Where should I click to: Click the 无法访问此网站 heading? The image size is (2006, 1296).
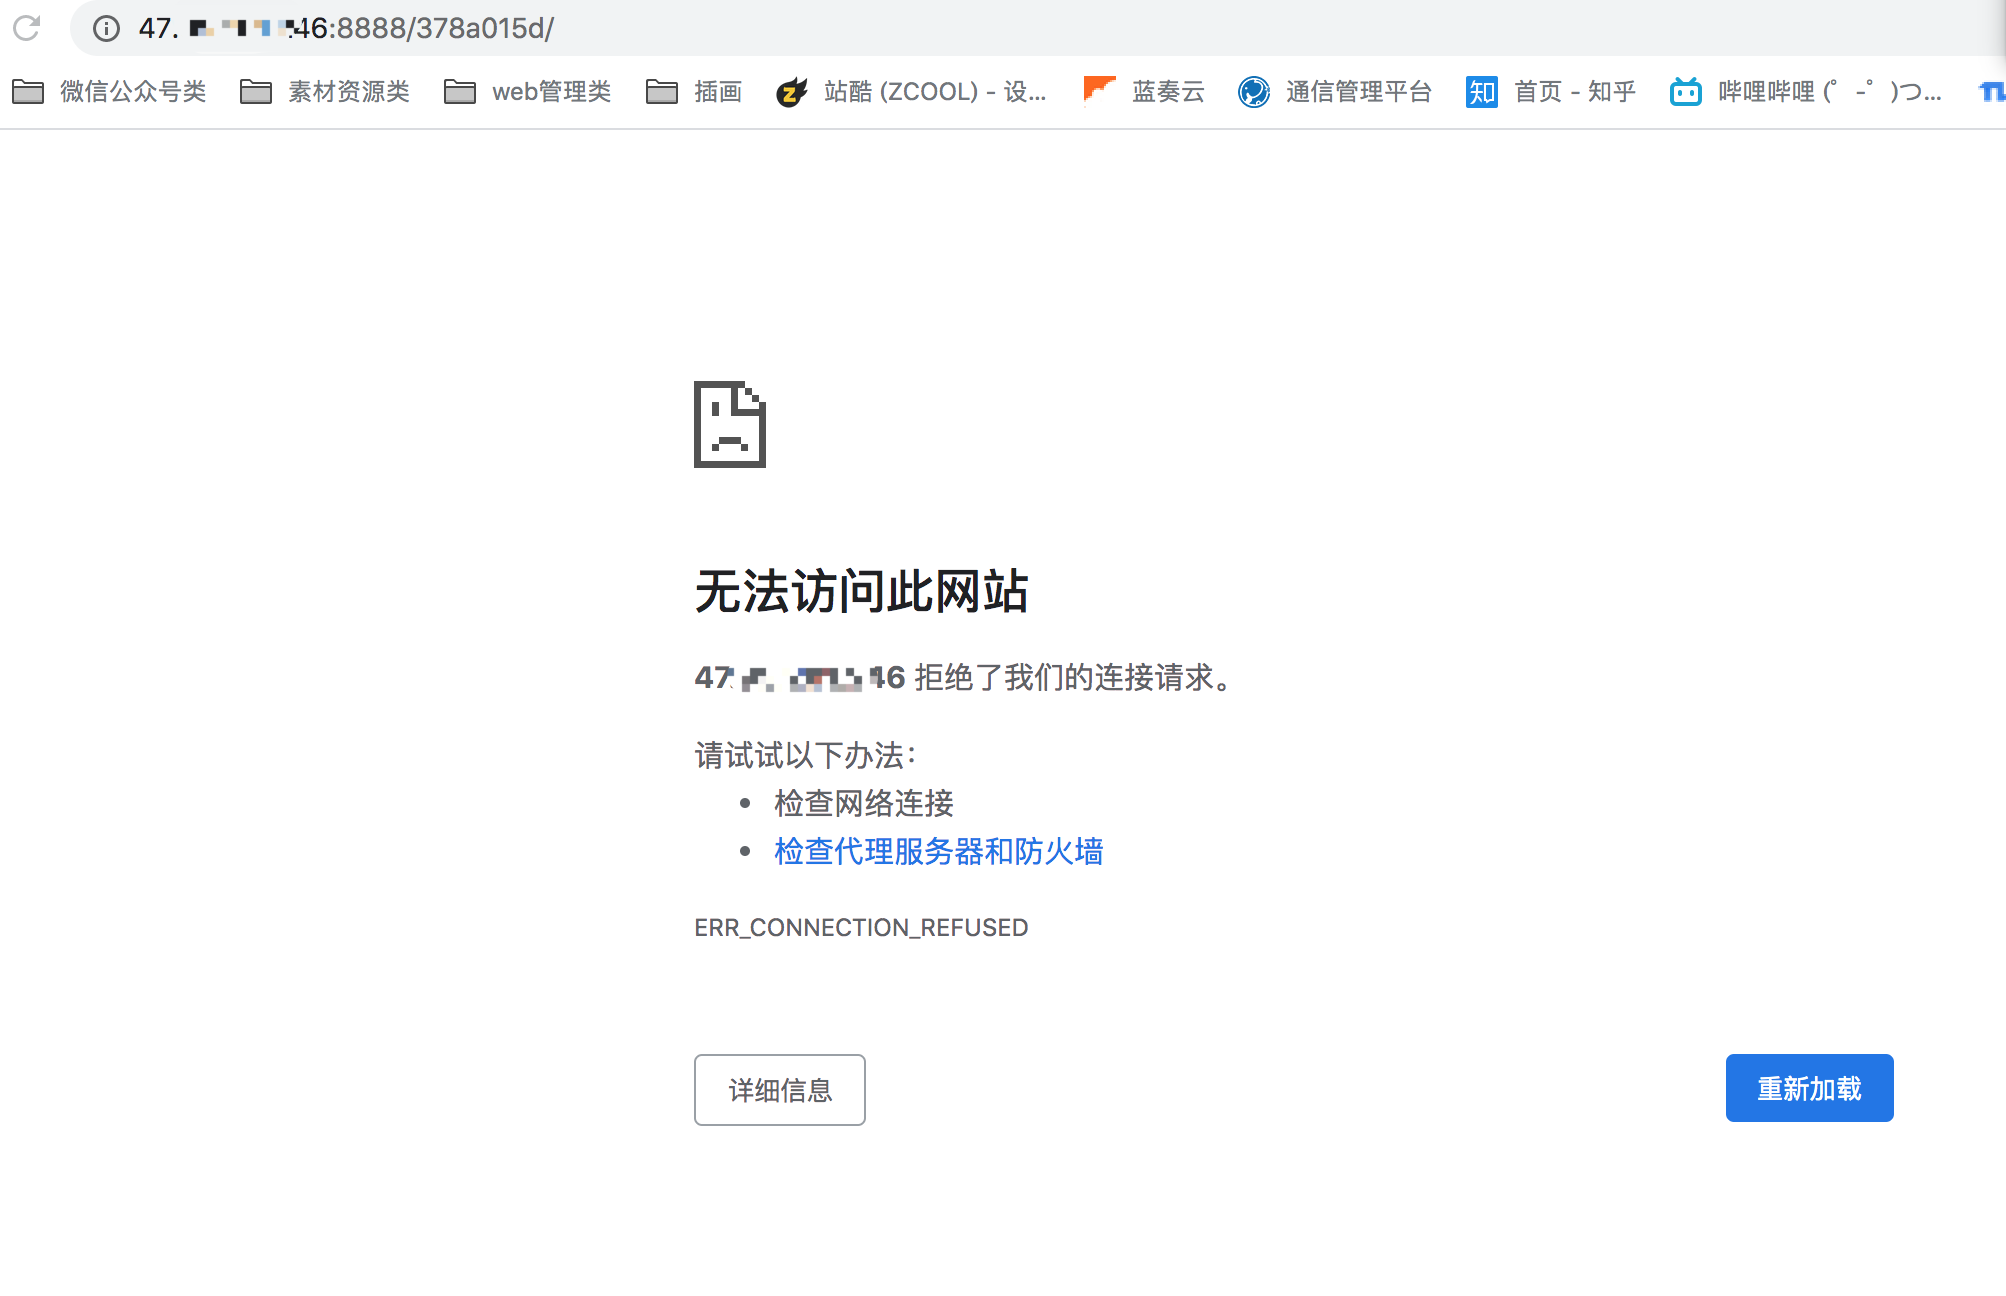tap(861, 591)
